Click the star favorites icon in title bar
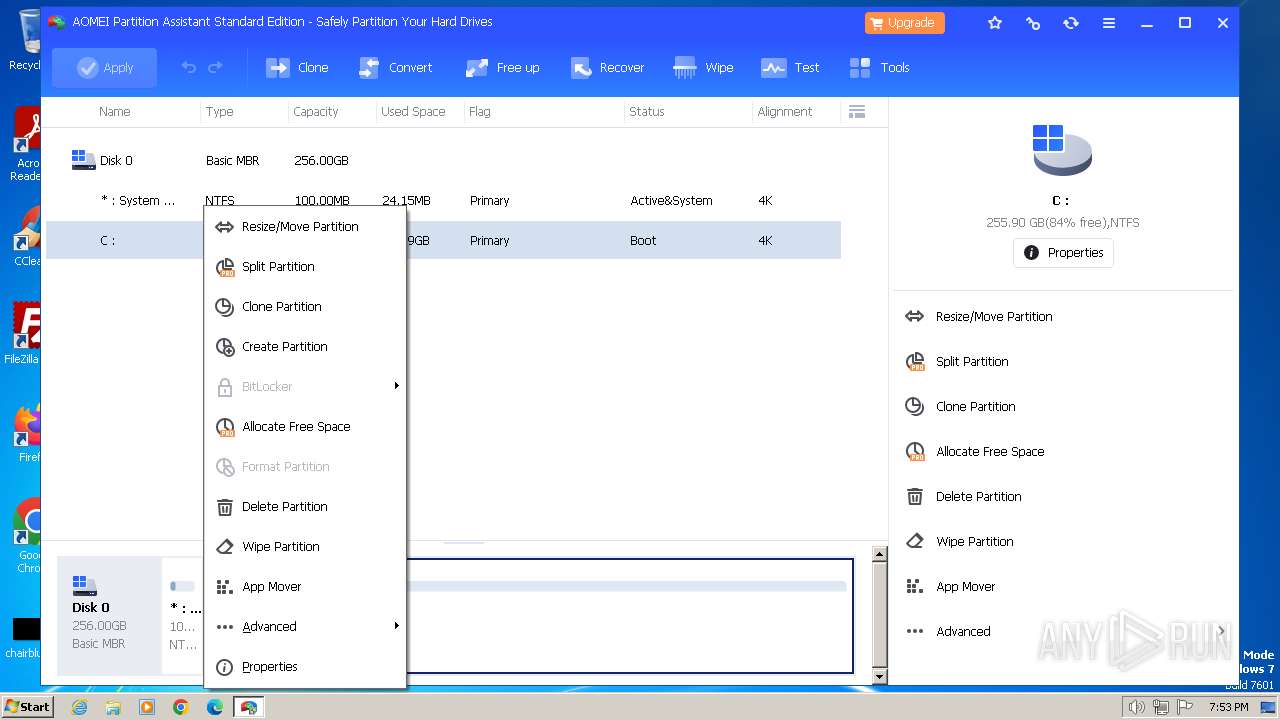Screen dimensions: 1280x720 click(995, 23)
